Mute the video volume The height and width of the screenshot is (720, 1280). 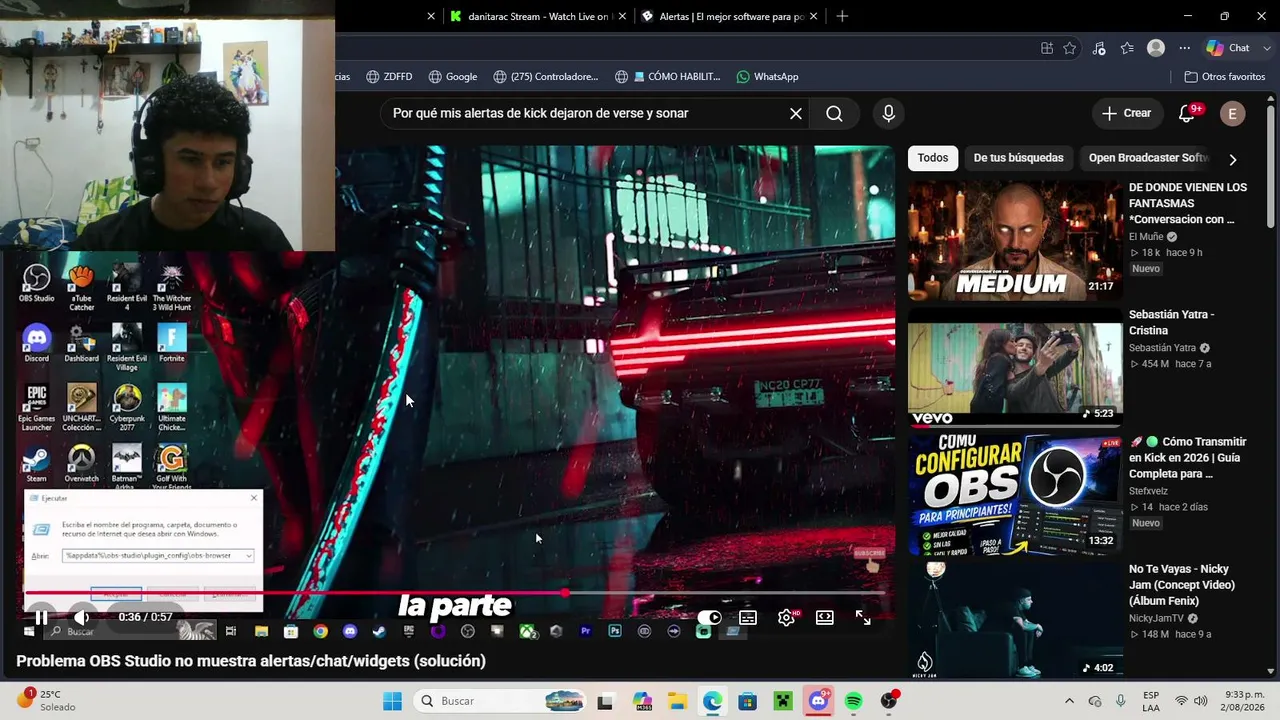click(82, 618)
